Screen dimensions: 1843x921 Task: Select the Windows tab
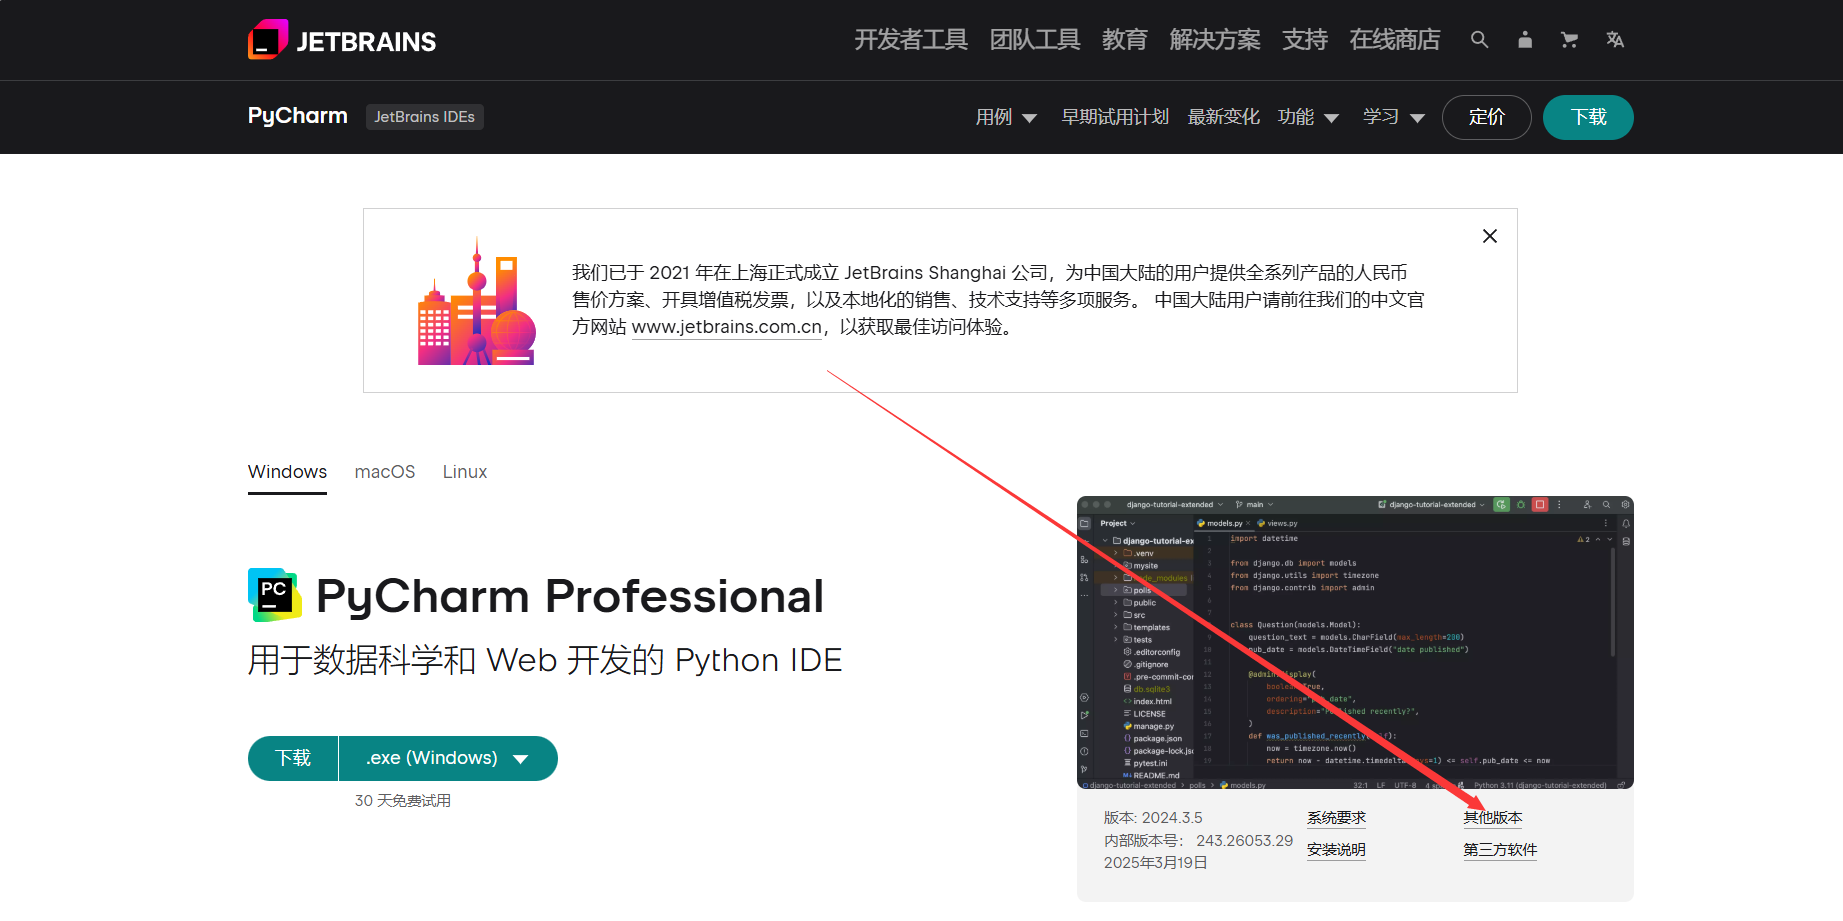[287, 472]
